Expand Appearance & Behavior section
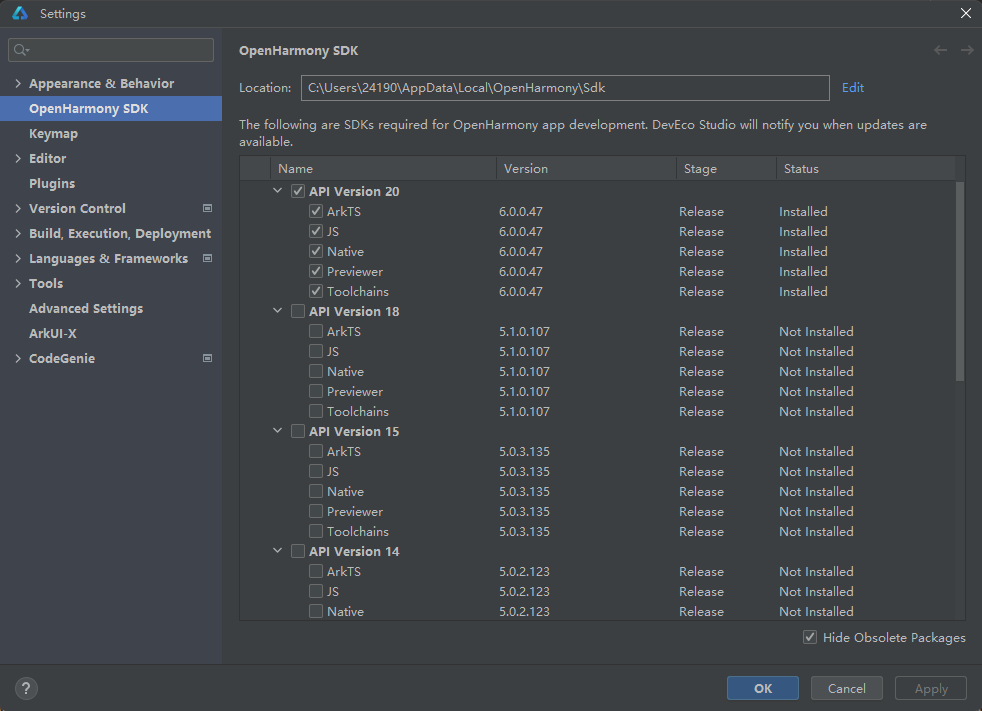This screenshot has width=982, height=711. [x=18, y=83]
